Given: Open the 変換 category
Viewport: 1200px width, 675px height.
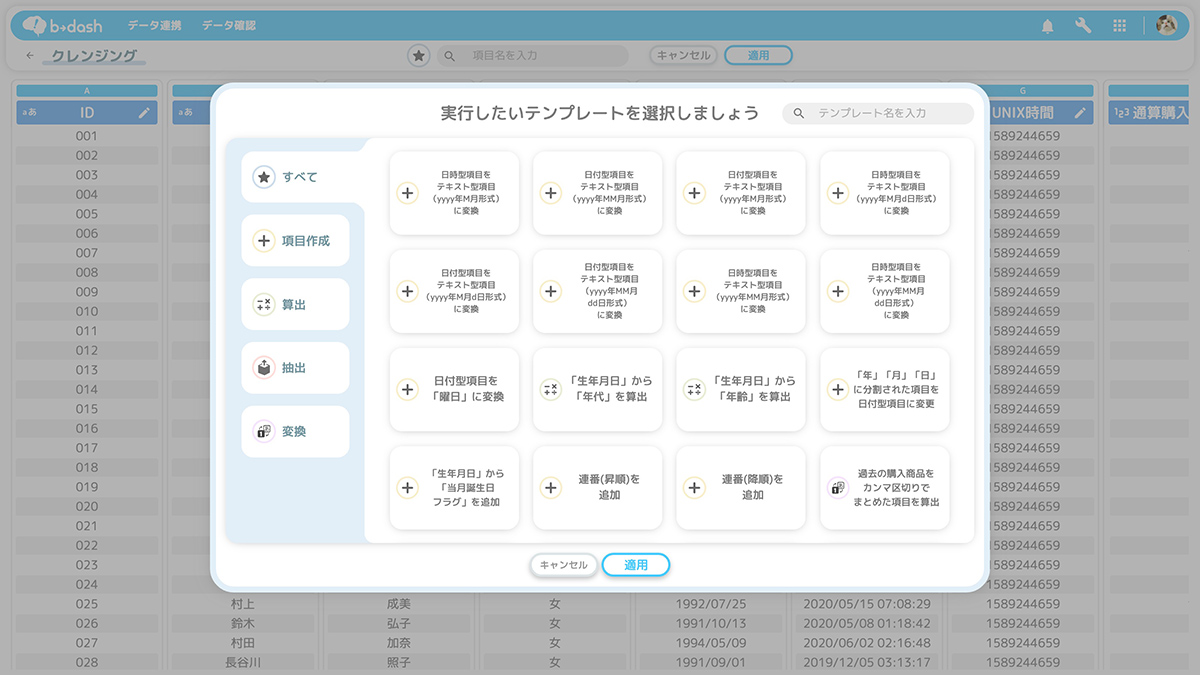Looking at the screenshot, I should point(295,432).
